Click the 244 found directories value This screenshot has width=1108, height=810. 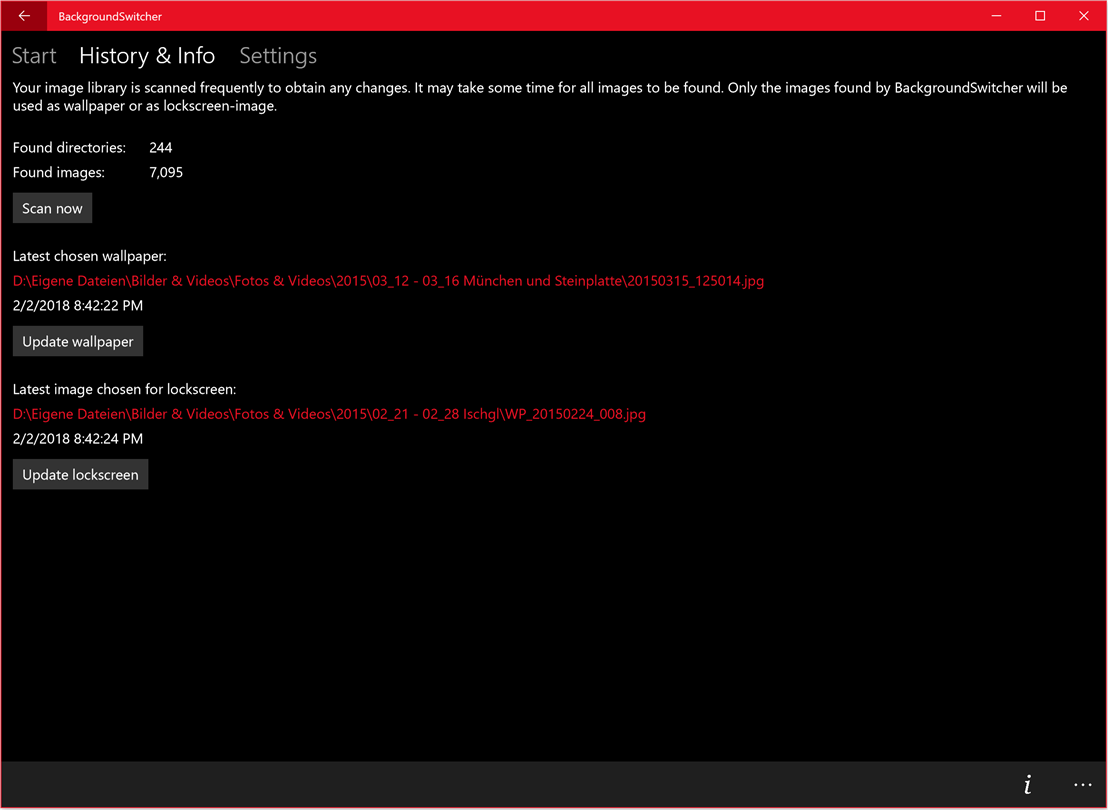point(160,148)
